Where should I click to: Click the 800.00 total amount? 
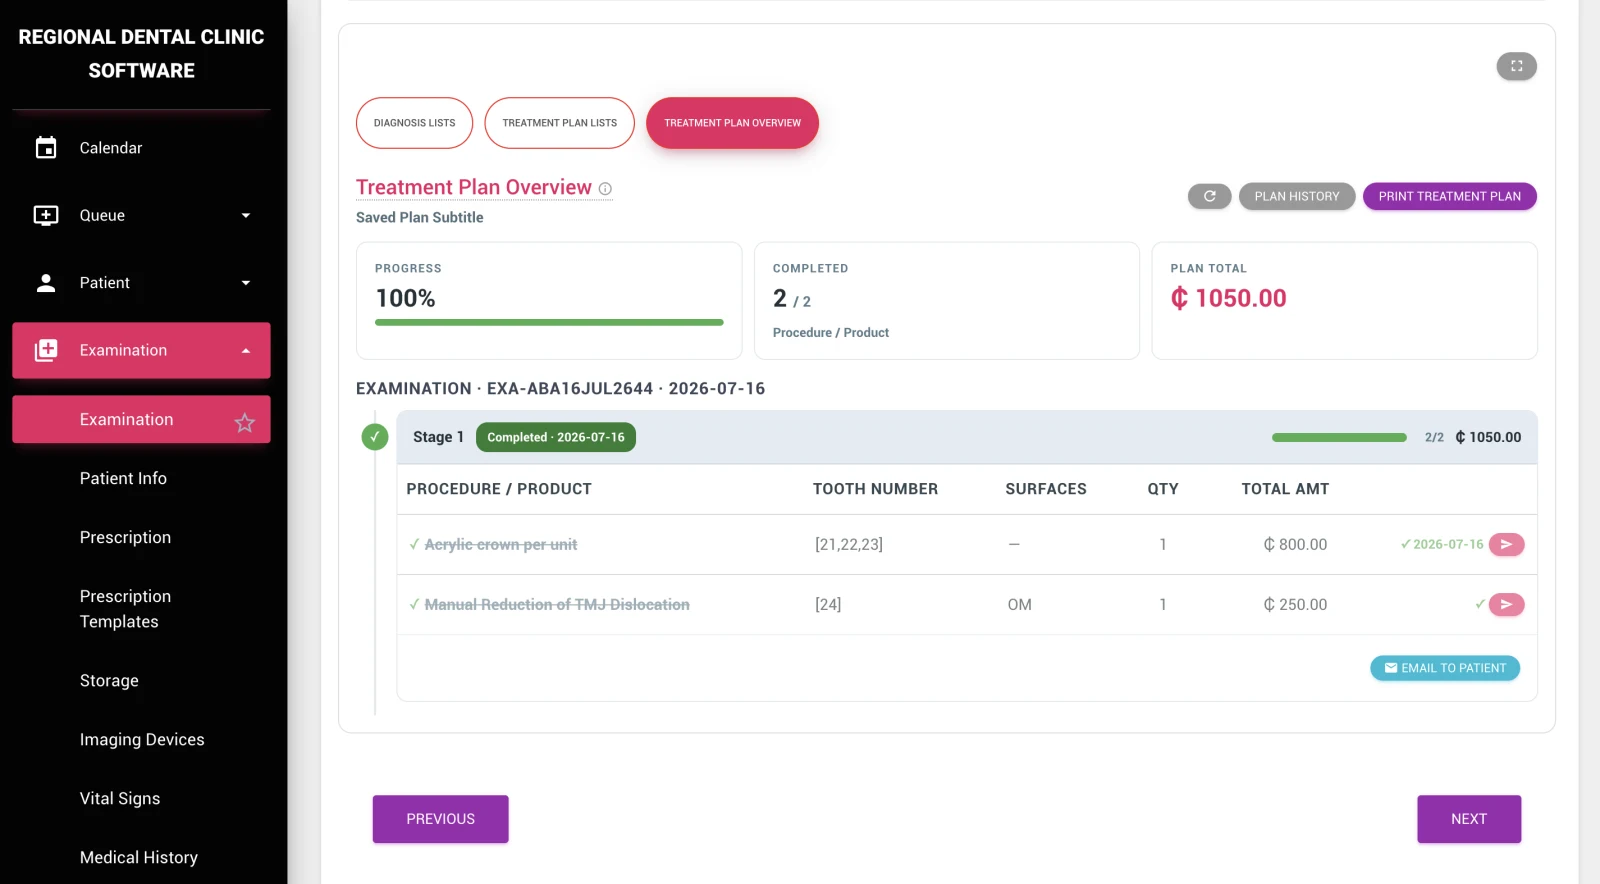[1295, 545]
